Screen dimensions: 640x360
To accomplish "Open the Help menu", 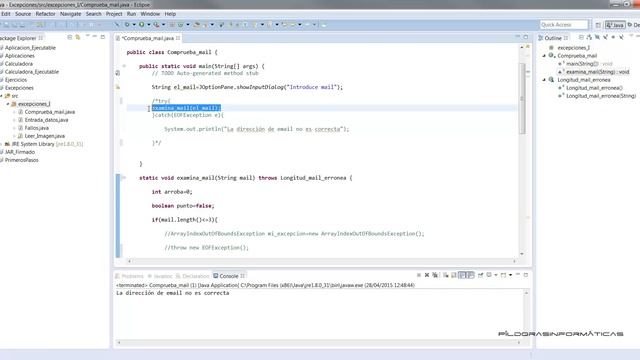I will pyautogui.click(x=170, y=14).
